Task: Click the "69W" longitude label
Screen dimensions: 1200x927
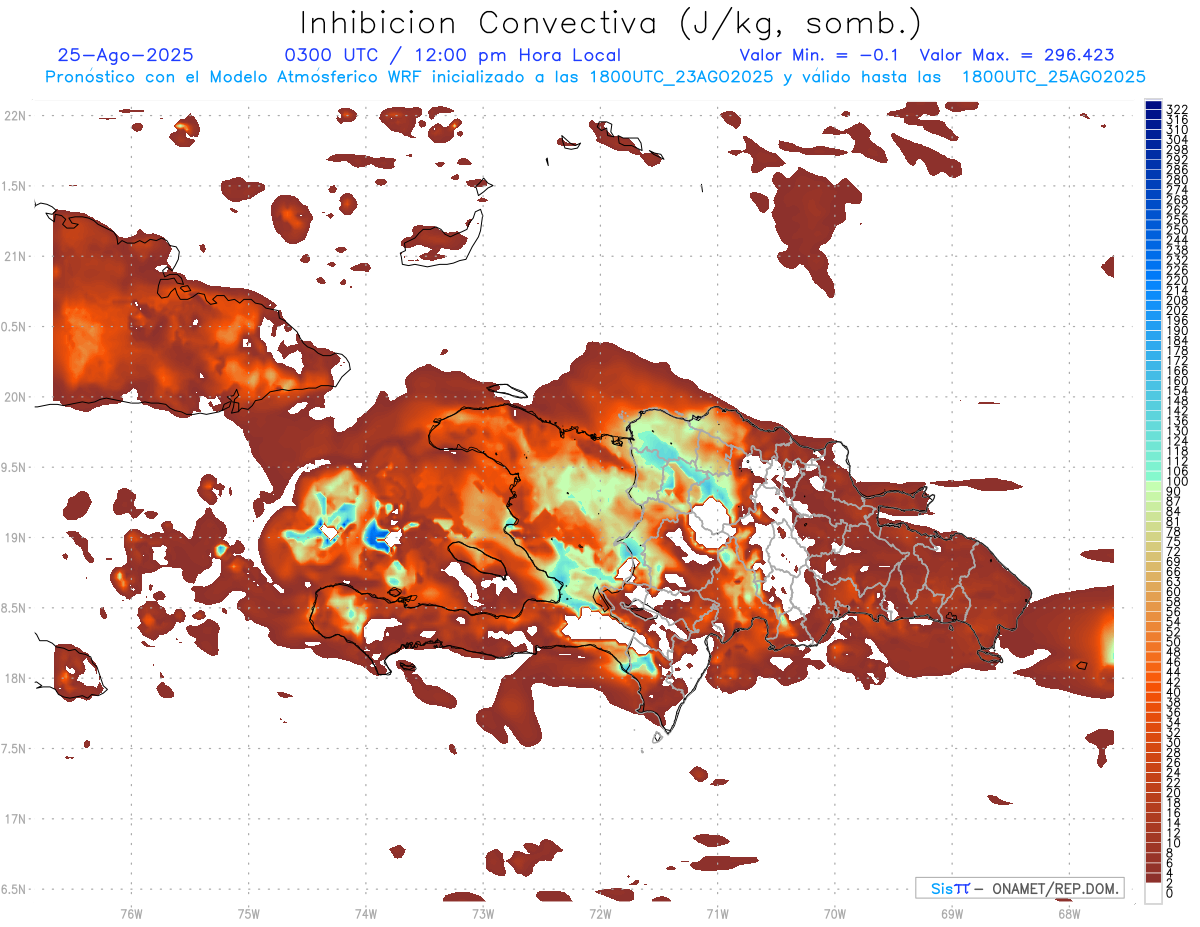Action: [x=951, y=913]
